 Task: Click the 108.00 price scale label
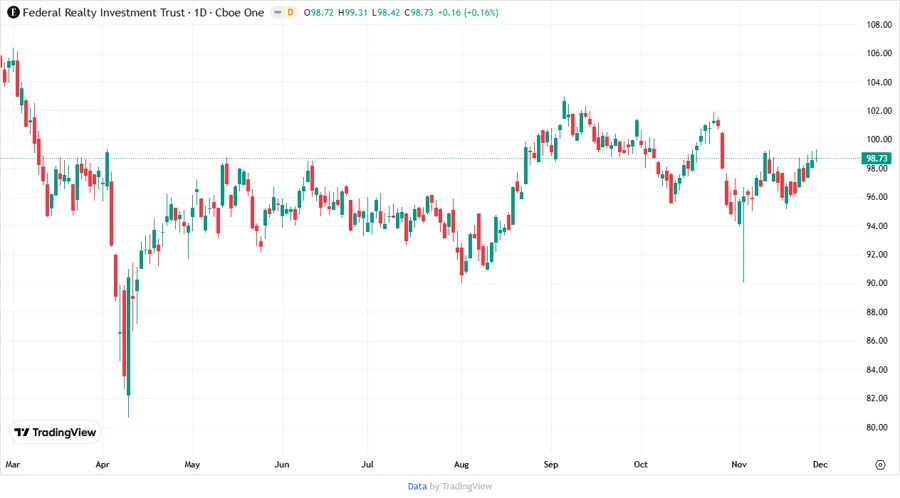coord(879,25)
